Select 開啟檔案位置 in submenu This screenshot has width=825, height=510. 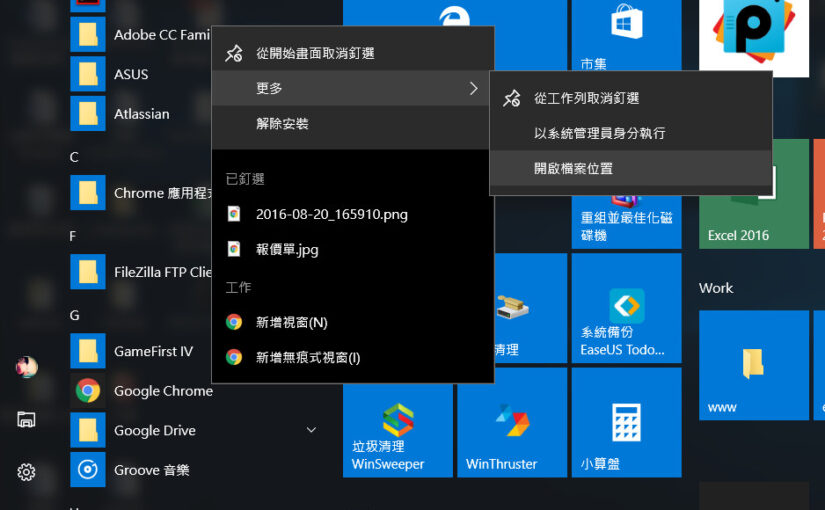(x=631, y=168)
